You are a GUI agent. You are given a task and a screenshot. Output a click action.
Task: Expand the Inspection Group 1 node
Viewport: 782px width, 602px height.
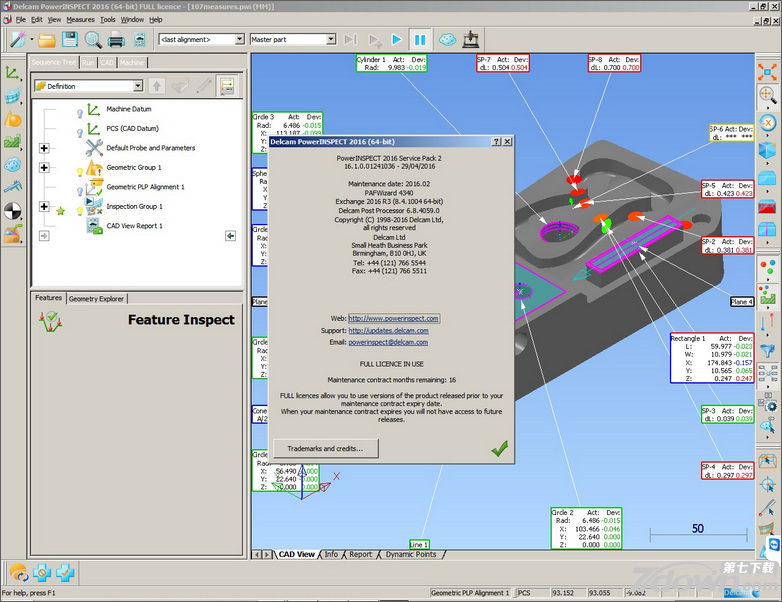pyautogui.click(x=44, y=206)
